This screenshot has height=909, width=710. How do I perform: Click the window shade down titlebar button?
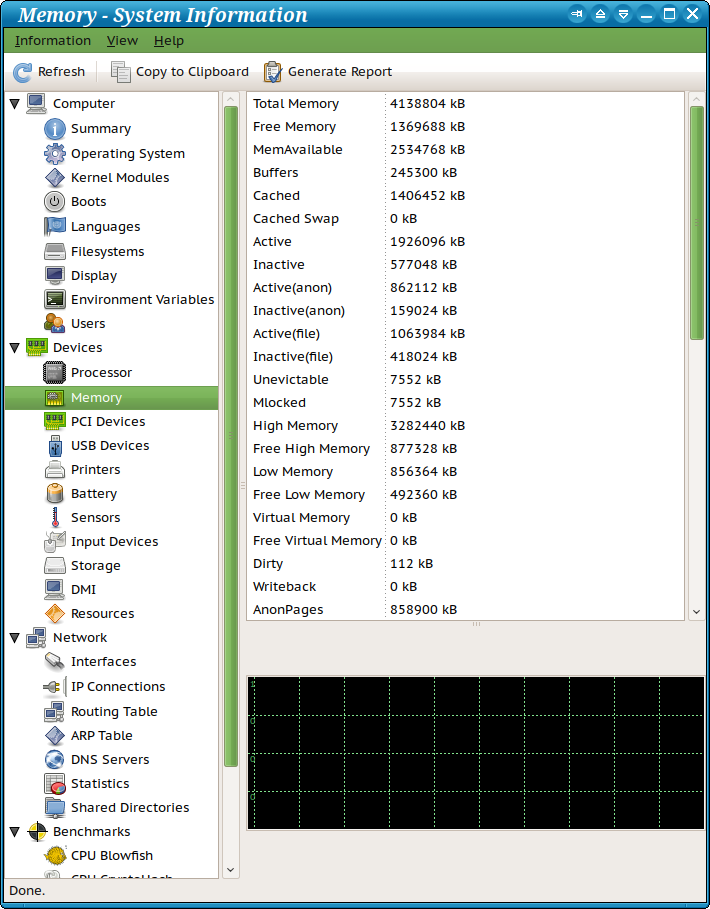(623, 14)
